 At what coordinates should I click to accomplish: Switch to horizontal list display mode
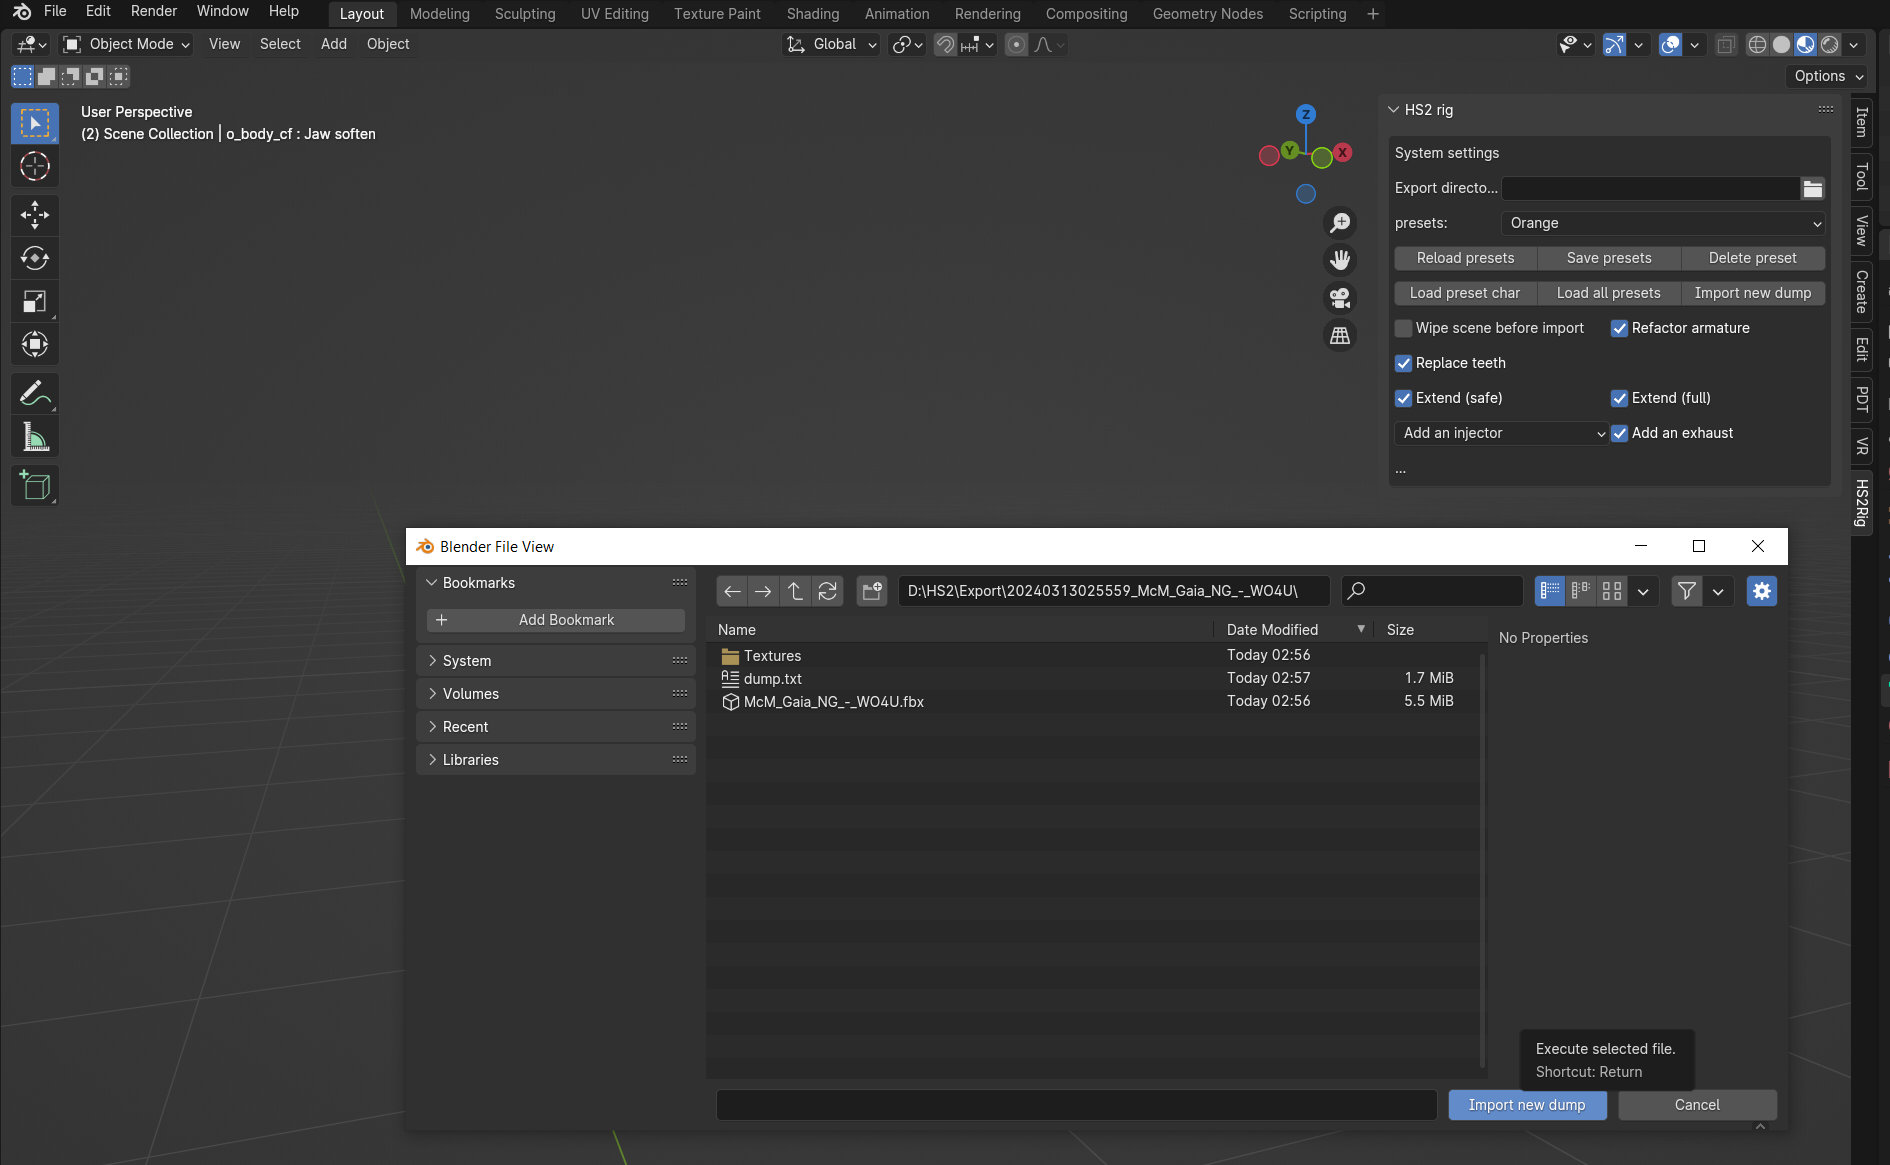pyautogui.click(x=1581, y=591)
